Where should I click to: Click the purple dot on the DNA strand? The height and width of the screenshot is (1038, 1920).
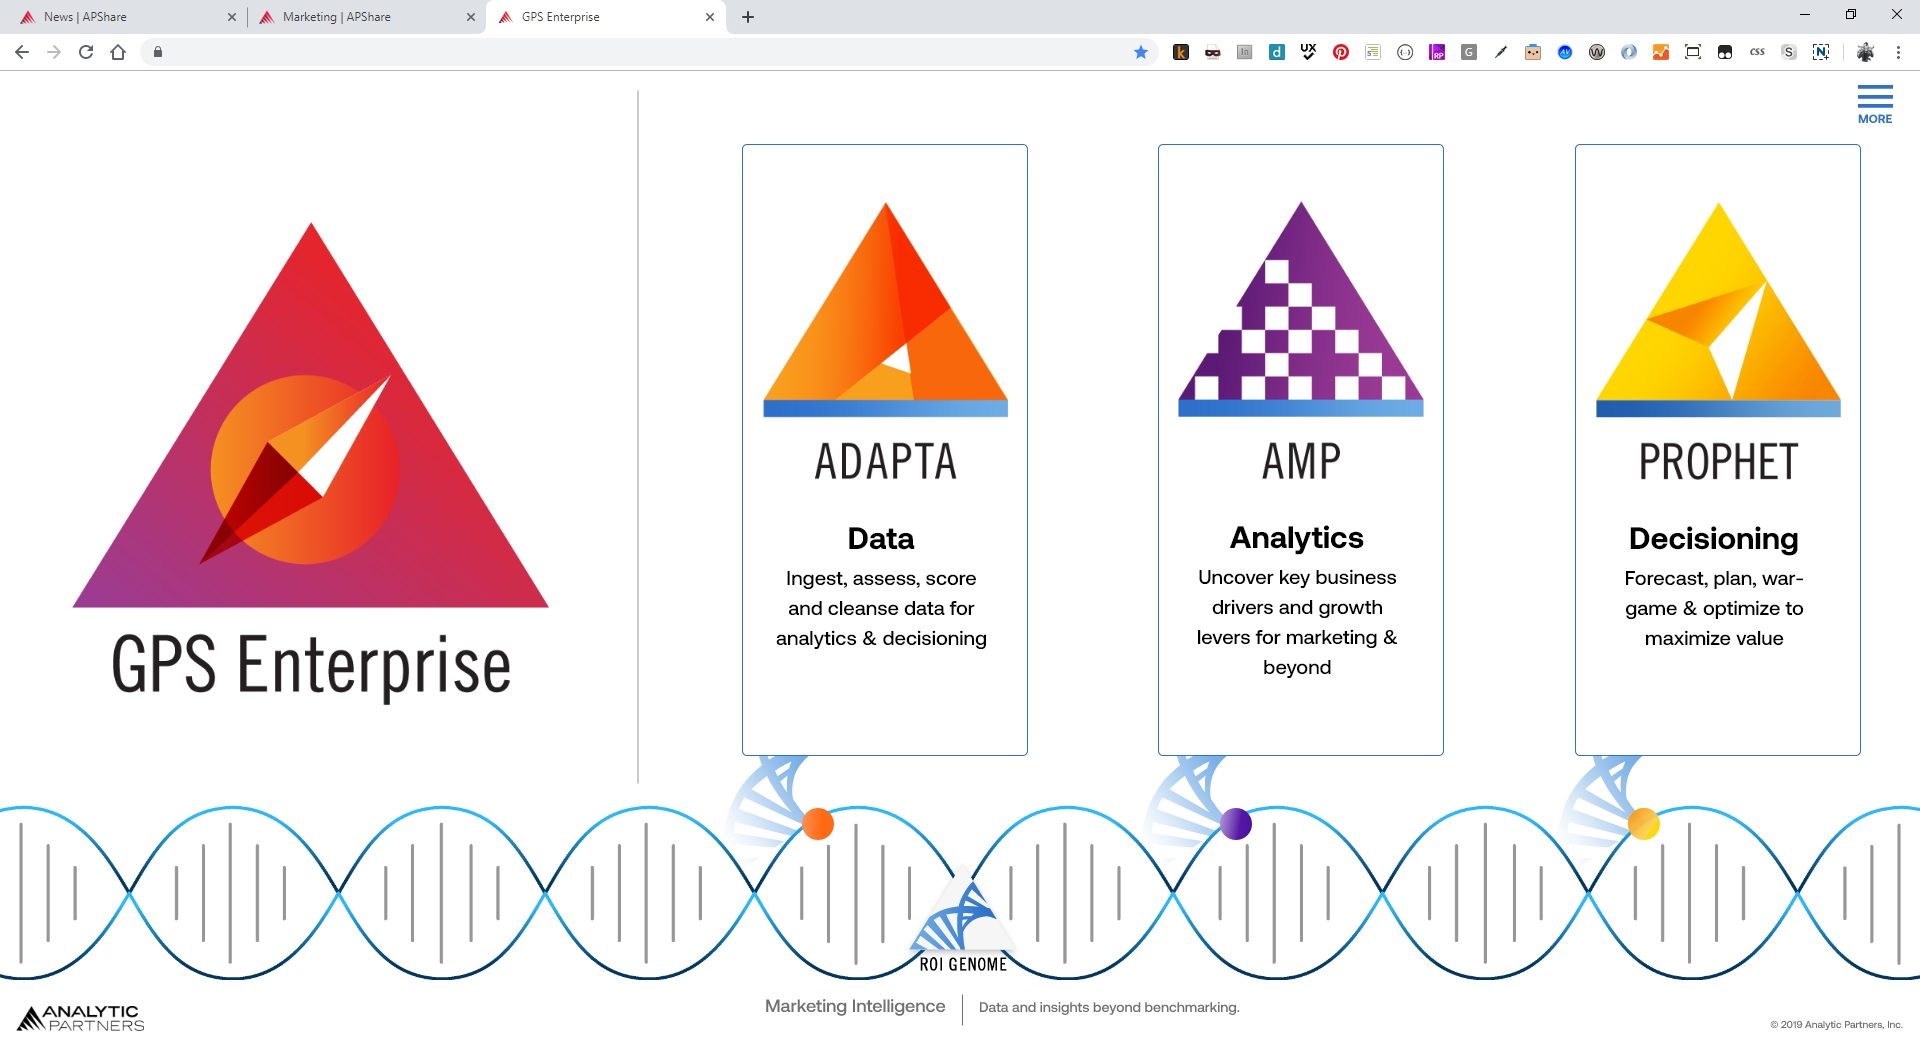pos(1236,824)
